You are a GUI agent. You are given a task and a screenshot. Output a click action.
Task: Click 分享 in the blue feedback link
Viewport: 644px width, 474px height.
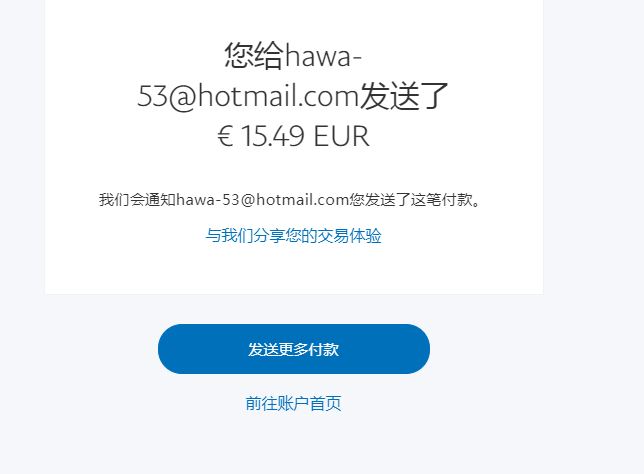pyautogui.click(x=269, y=236)
